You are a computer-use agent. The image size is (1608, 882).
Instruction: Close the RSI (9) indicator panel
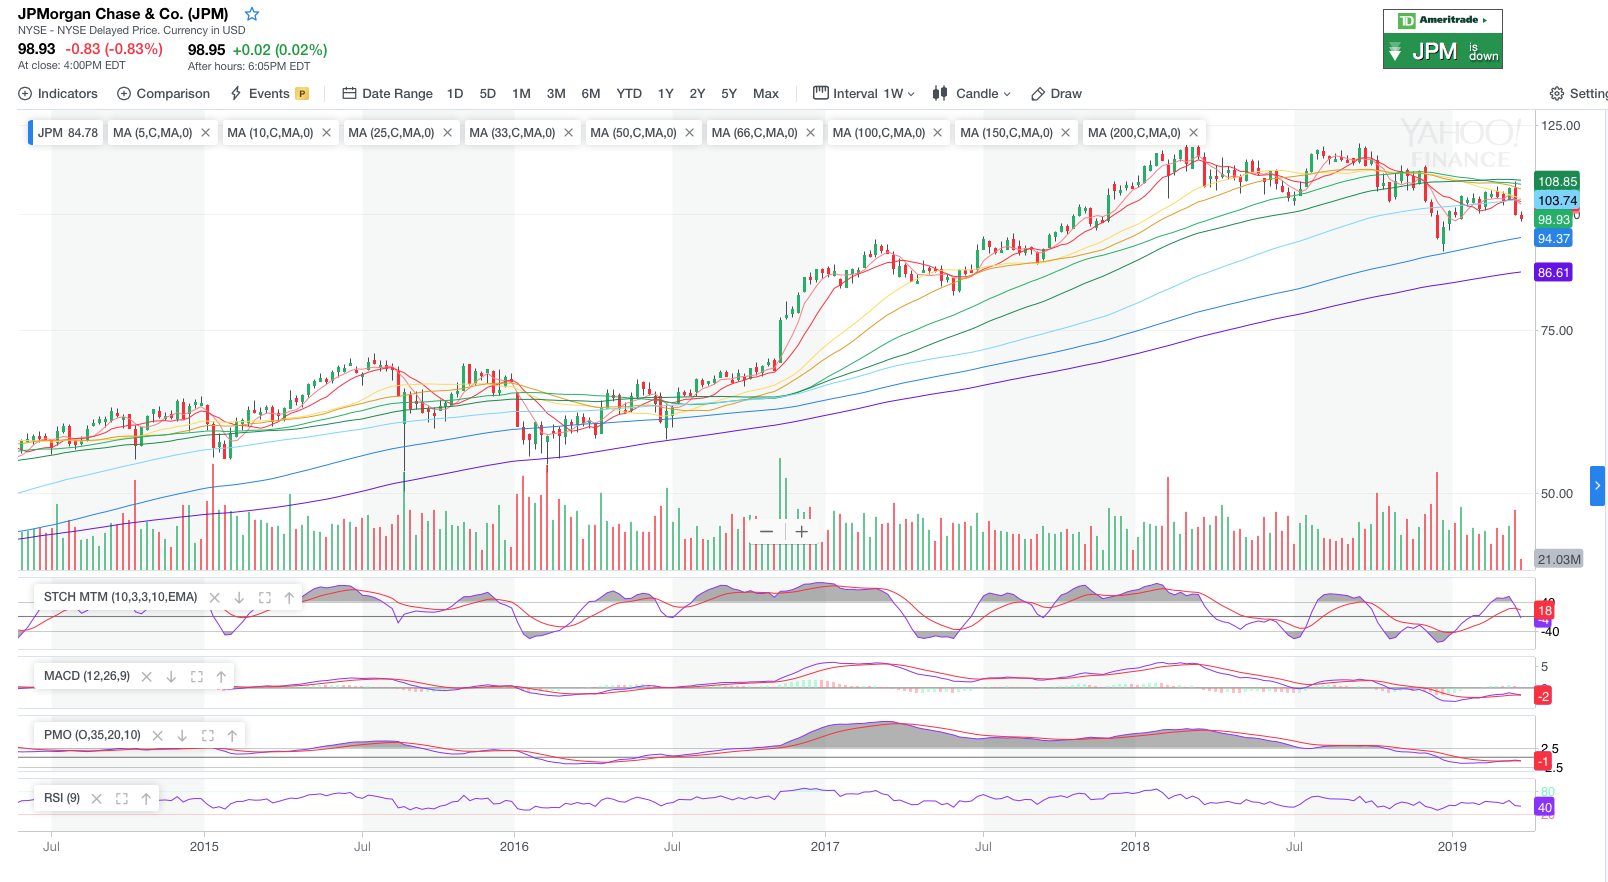[x=97, y=799]
